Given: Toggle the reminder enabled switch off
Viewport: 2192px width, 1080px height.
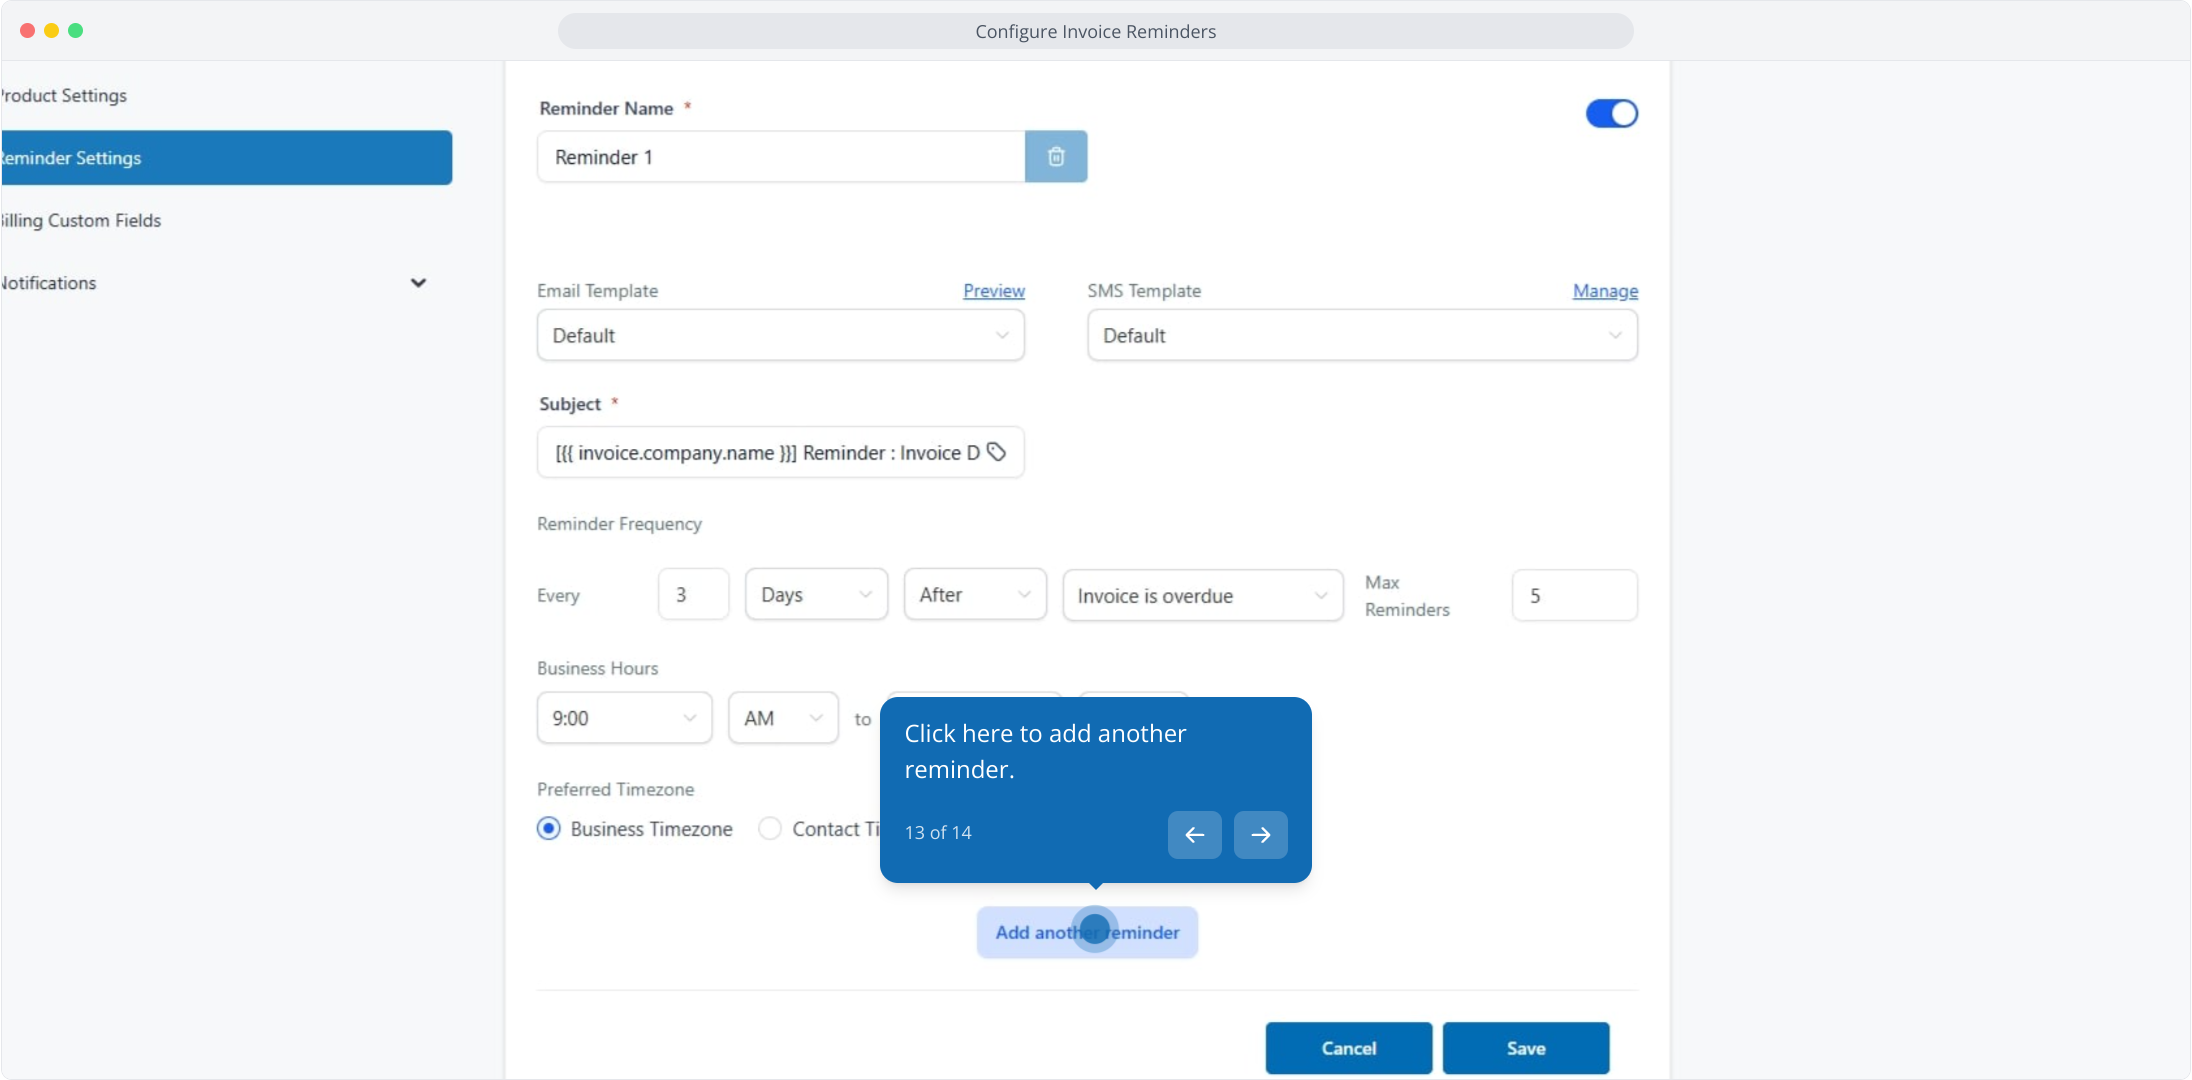Looking at the screenshot, I should click(1611, 114).
